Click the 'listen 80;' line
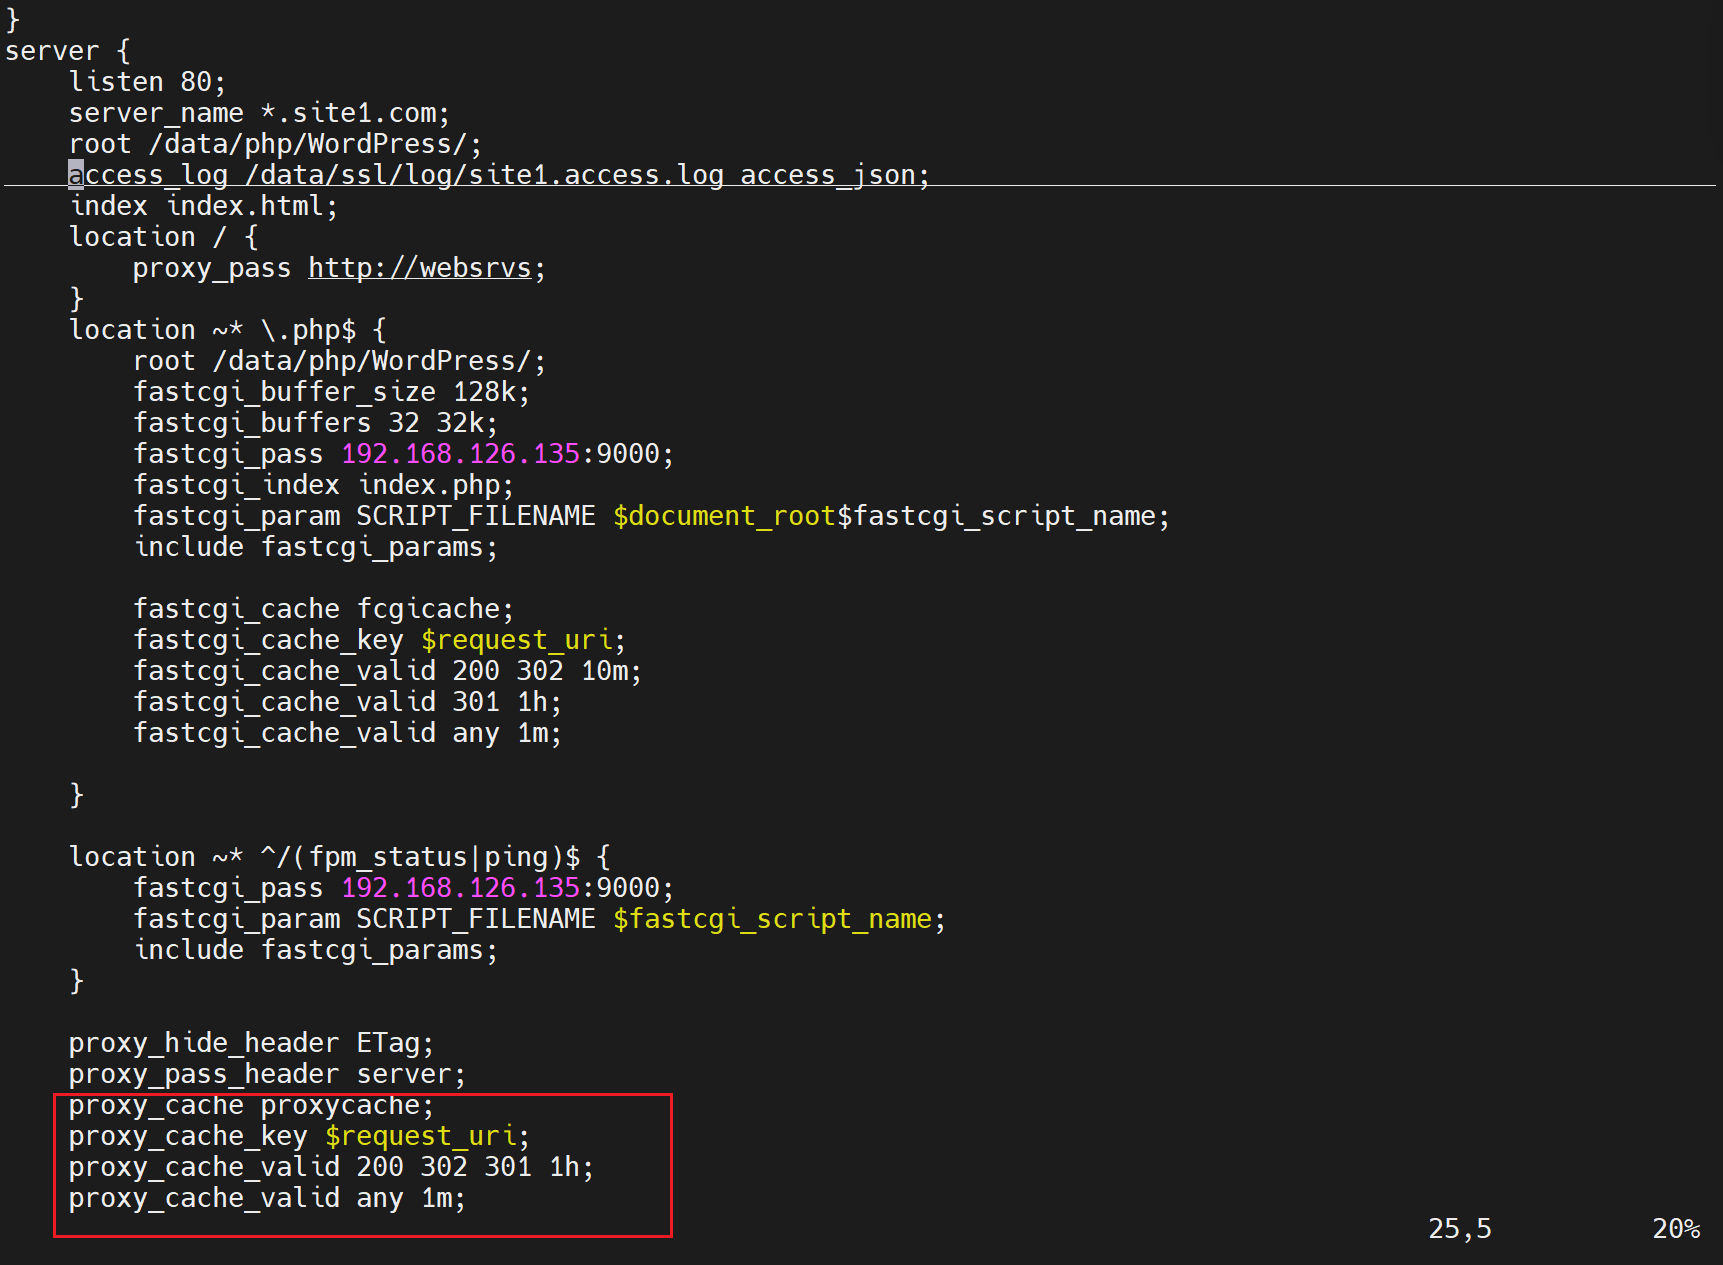Image resolution: width=1723 pixels, height=1265 pixels. point(147,82)
